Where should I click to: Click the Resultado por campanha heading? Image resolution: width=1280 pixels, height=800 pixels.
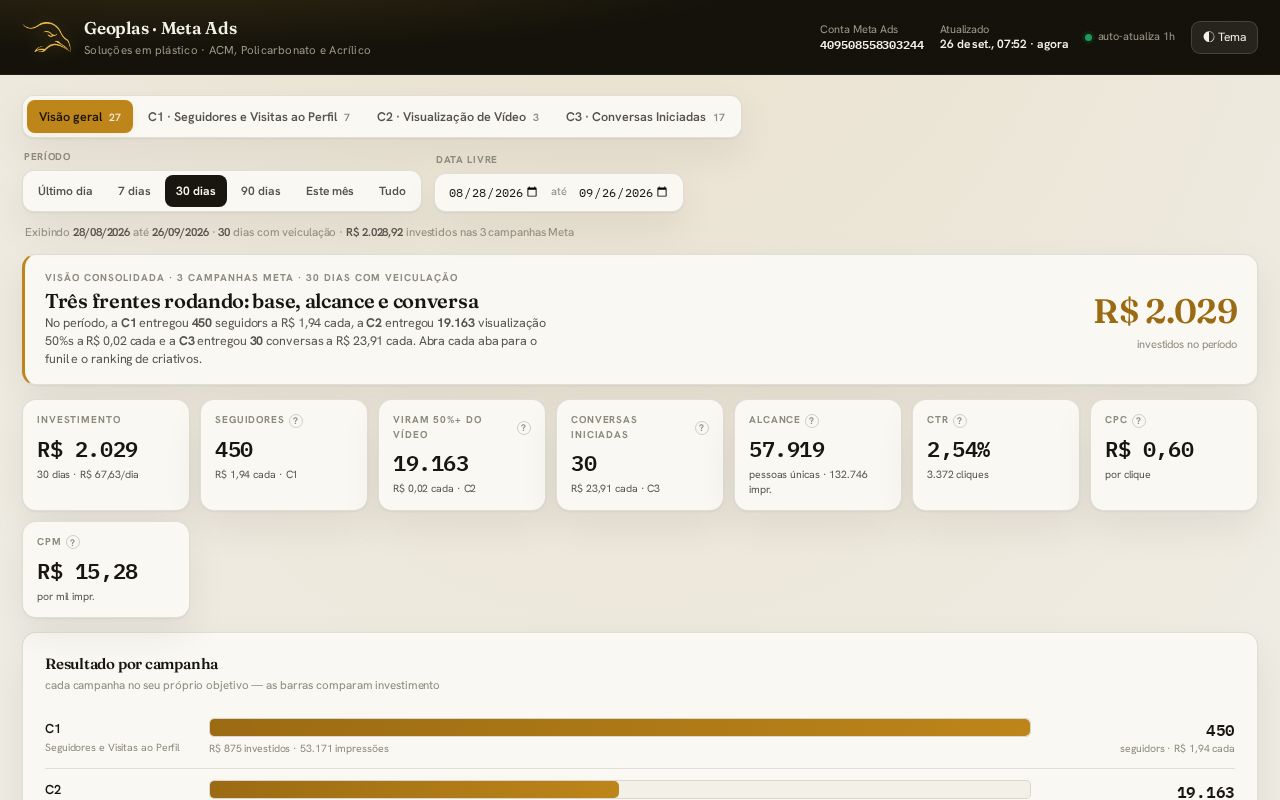pyautogui.click(x=131, y=664)
